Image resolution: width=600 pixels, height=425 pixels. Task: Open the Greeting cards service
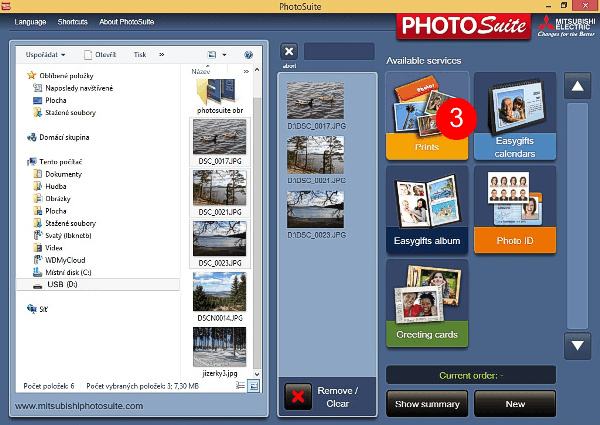click(427, 303)
